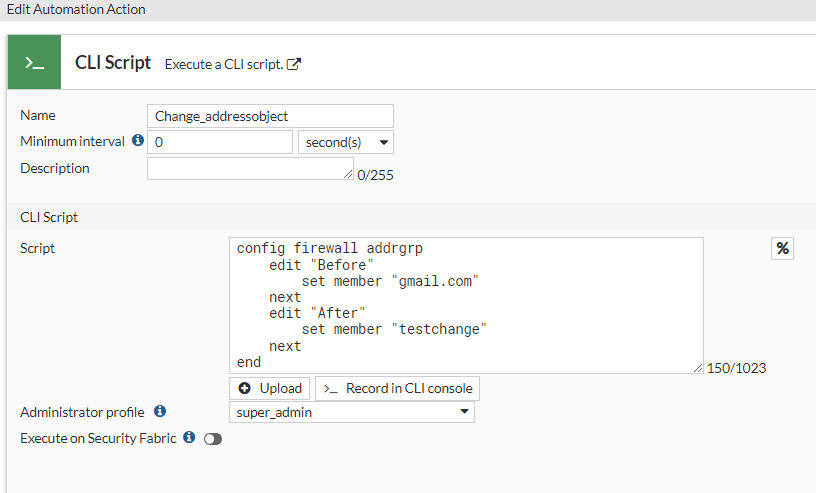
Task: Click the green CLI Script terminal icon
Action: pos(34,62)
